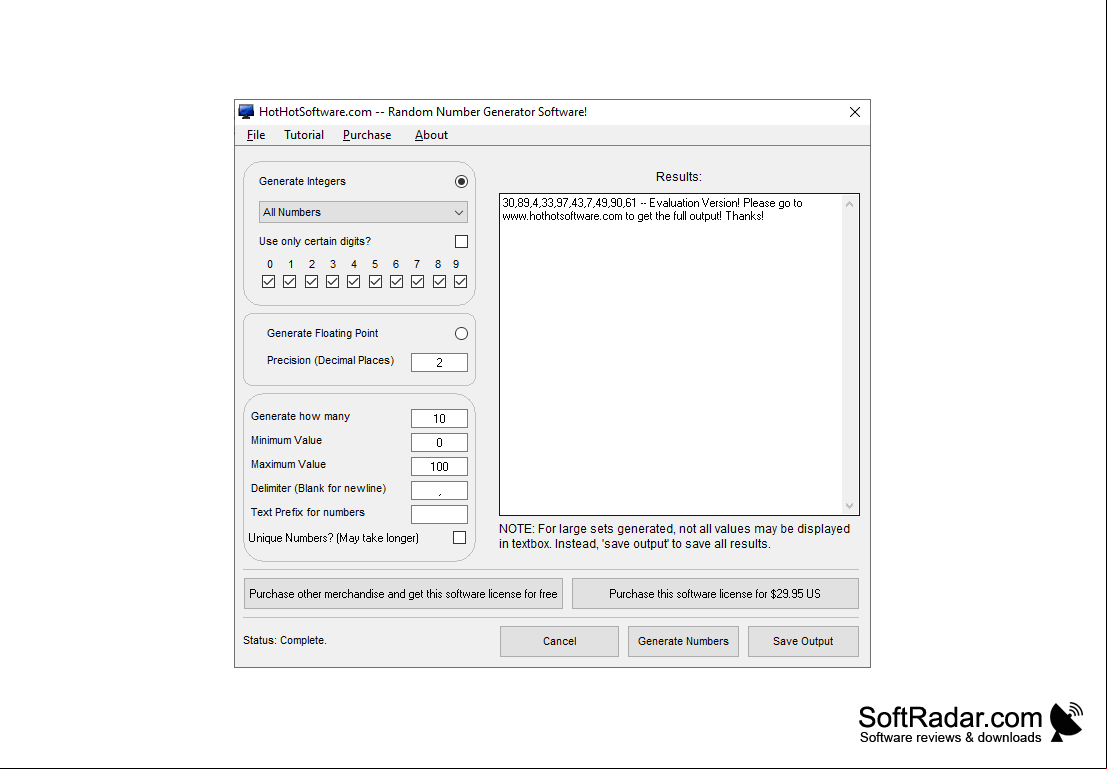
Task: Uncheck digit 5 checkbox
Action: 376,282
